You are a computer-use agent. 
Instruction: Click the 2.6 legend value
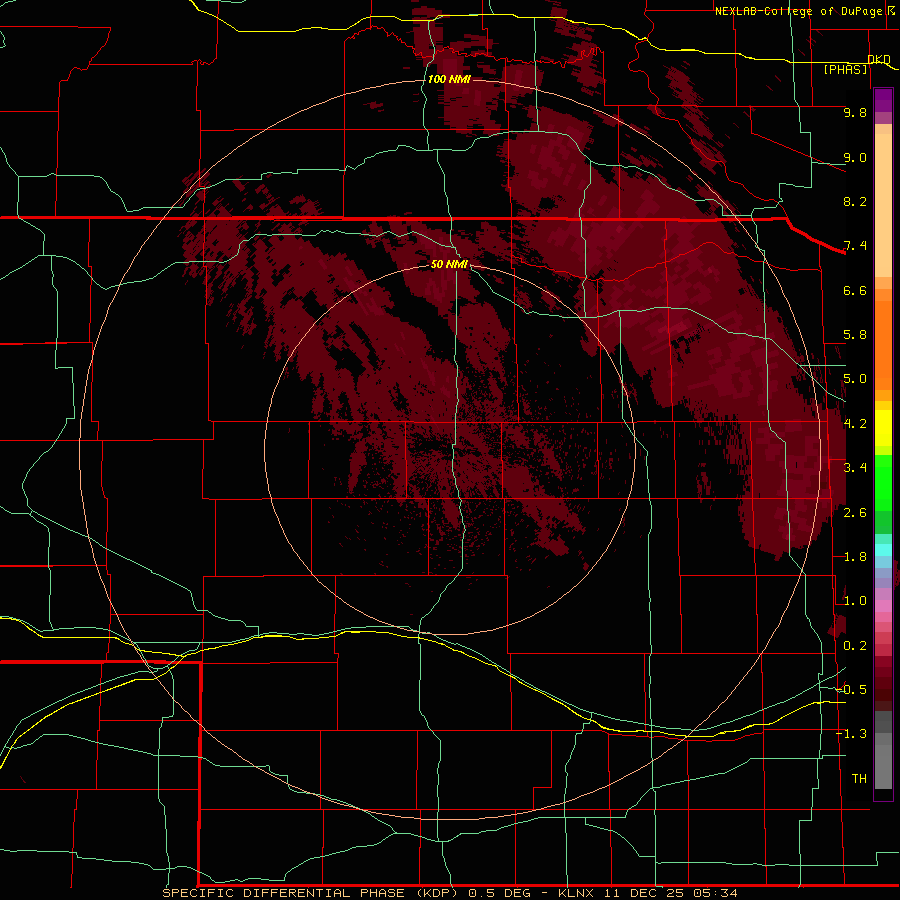point(855,513)
